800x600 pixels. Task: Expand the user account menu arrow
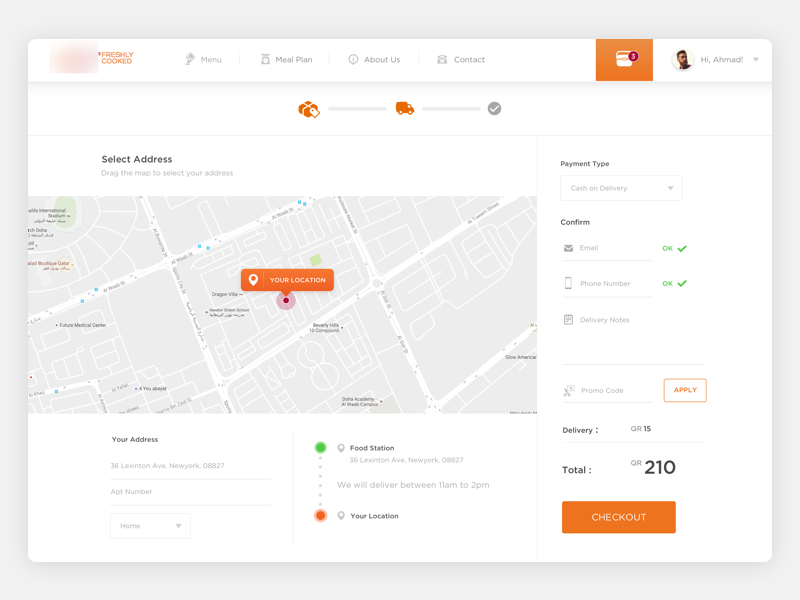[756, 60]
